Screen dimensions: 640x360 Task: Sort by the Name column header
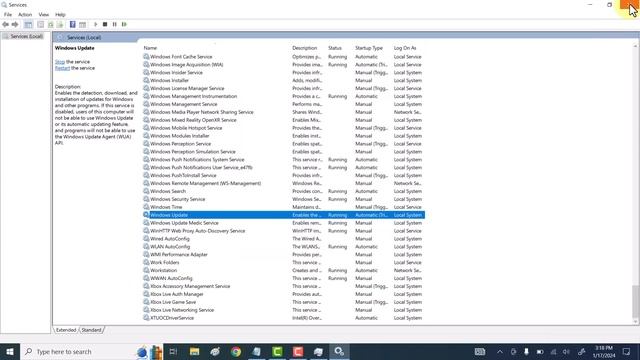click(x=150, y=48)
